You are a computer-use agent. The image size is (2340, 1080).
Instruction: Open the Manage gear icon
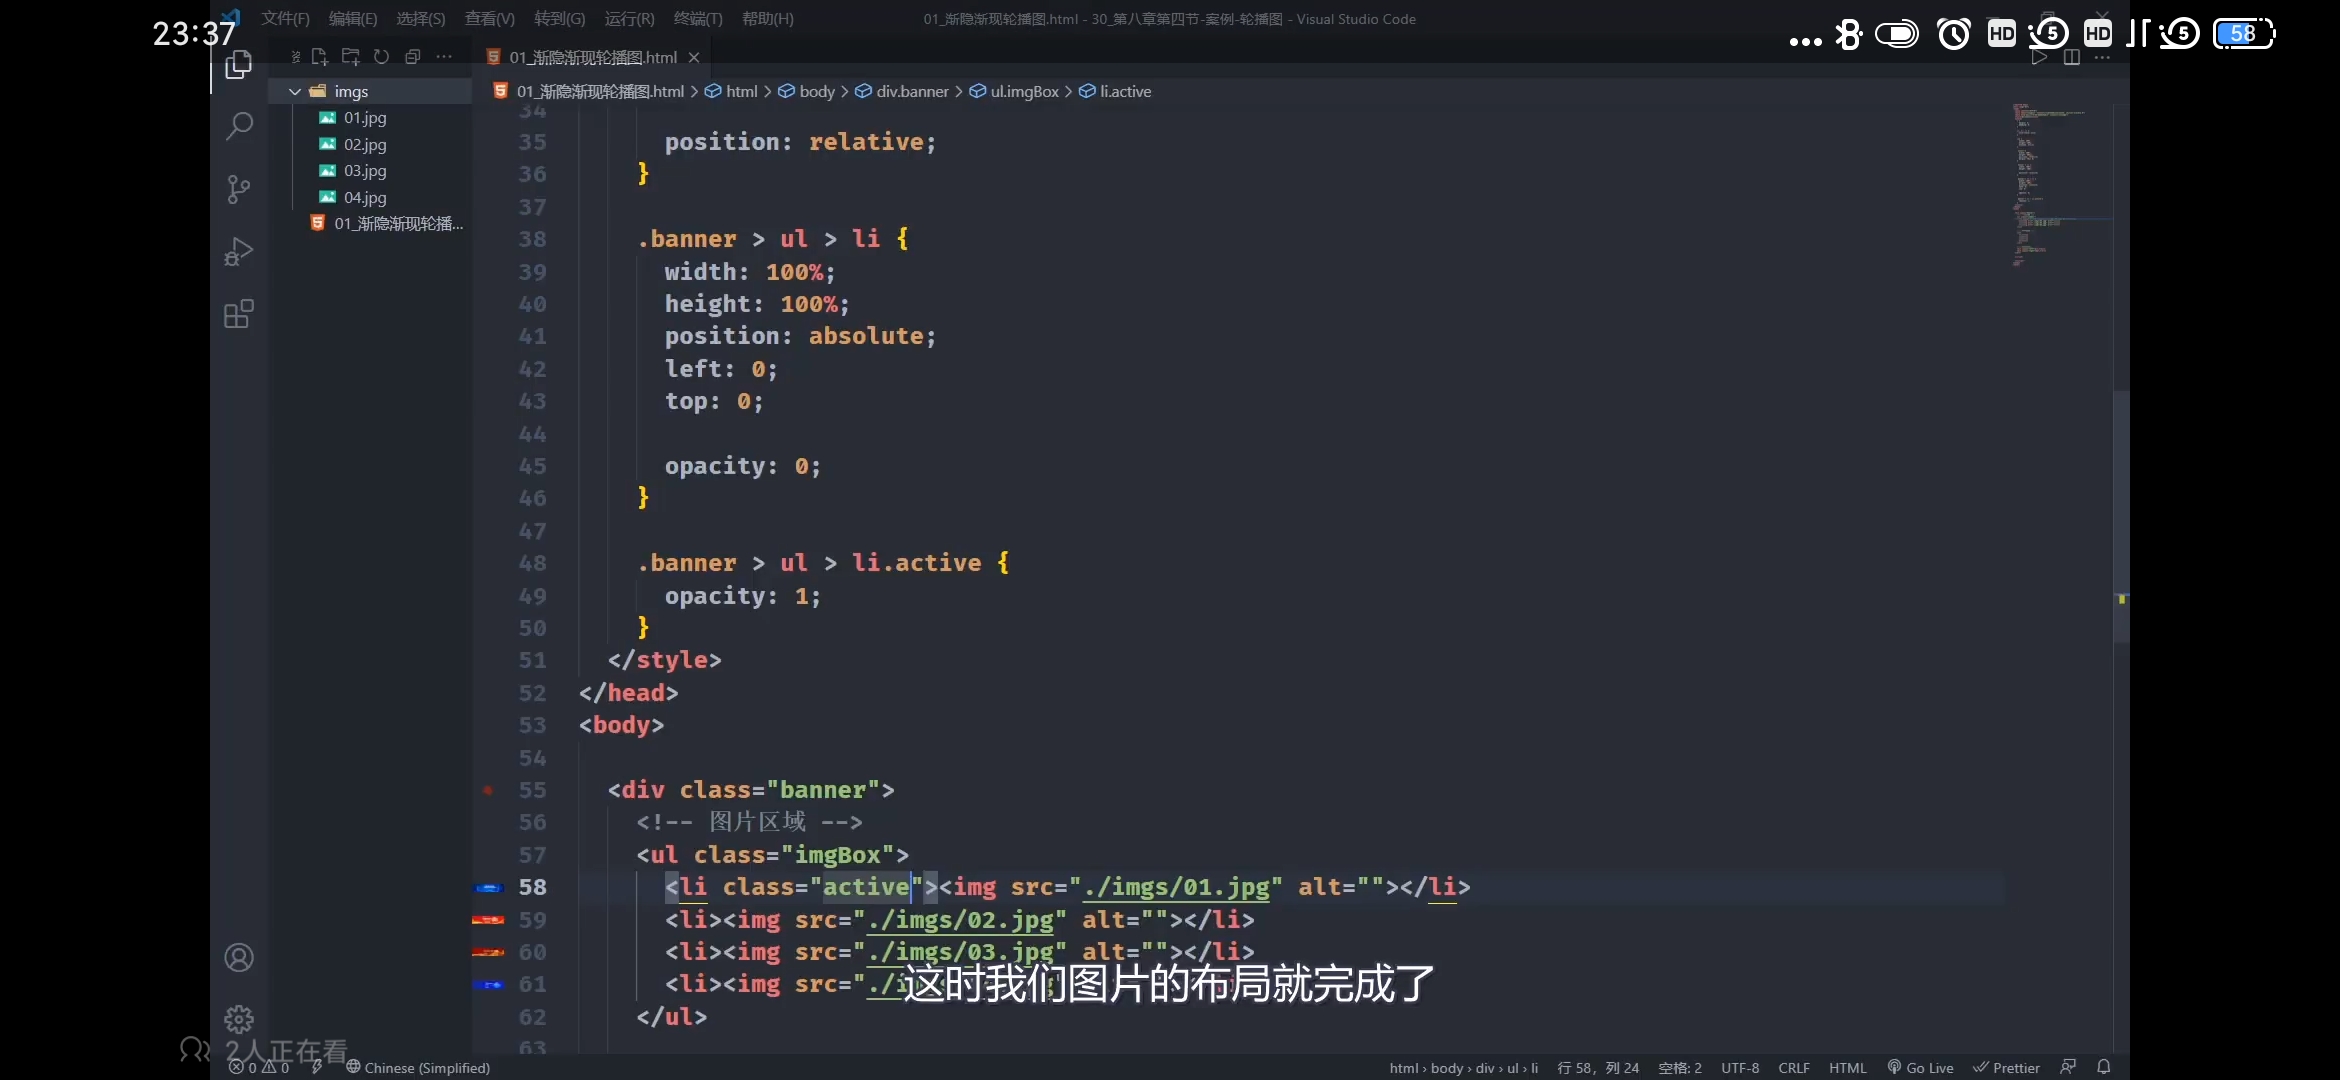[239, 1019]
